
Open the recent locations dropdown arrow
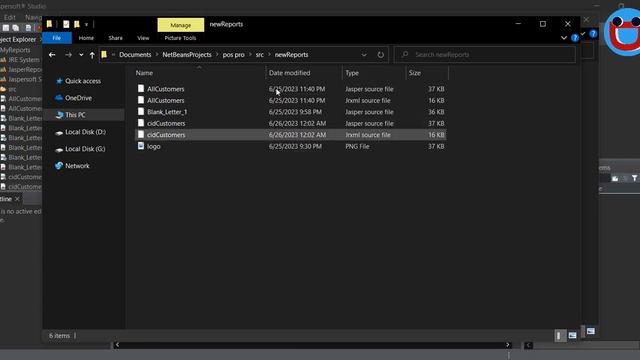[x=81, y=55]
